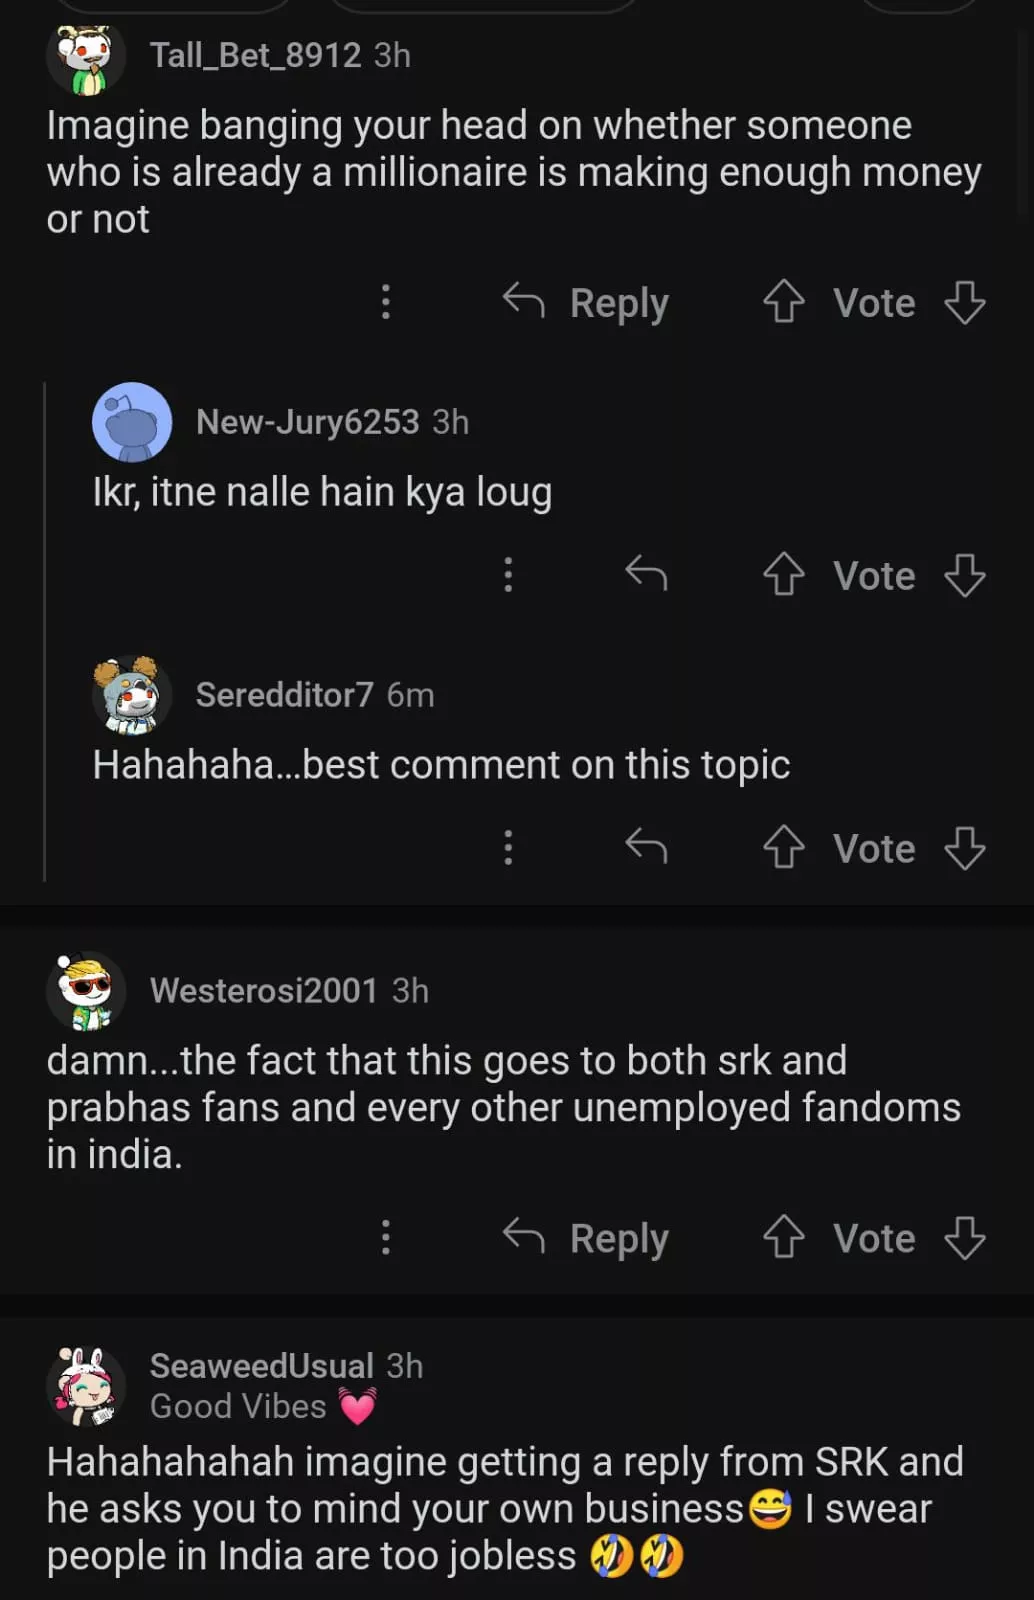Click reply arrow on Seredditor7's comment
Viewport: 1034px width, 1600px height.
coord(646,847)
